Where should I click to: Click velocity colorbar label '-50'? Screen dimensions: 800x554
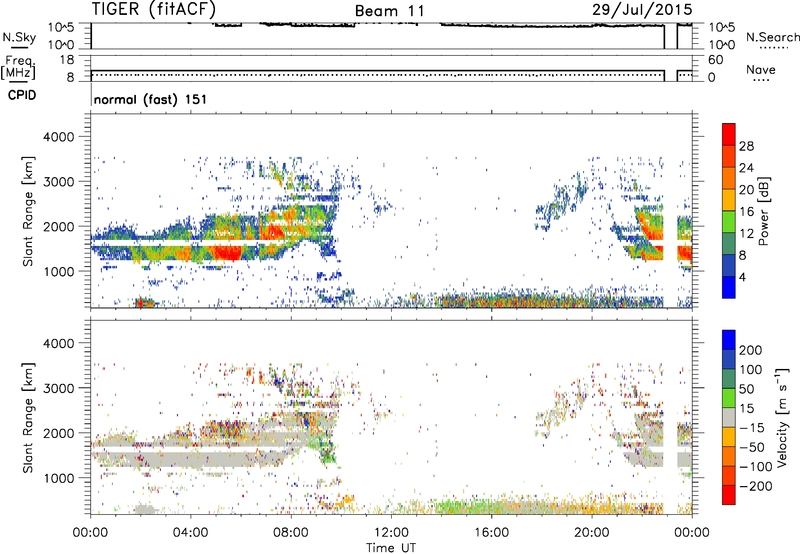[x=752, y=447]
